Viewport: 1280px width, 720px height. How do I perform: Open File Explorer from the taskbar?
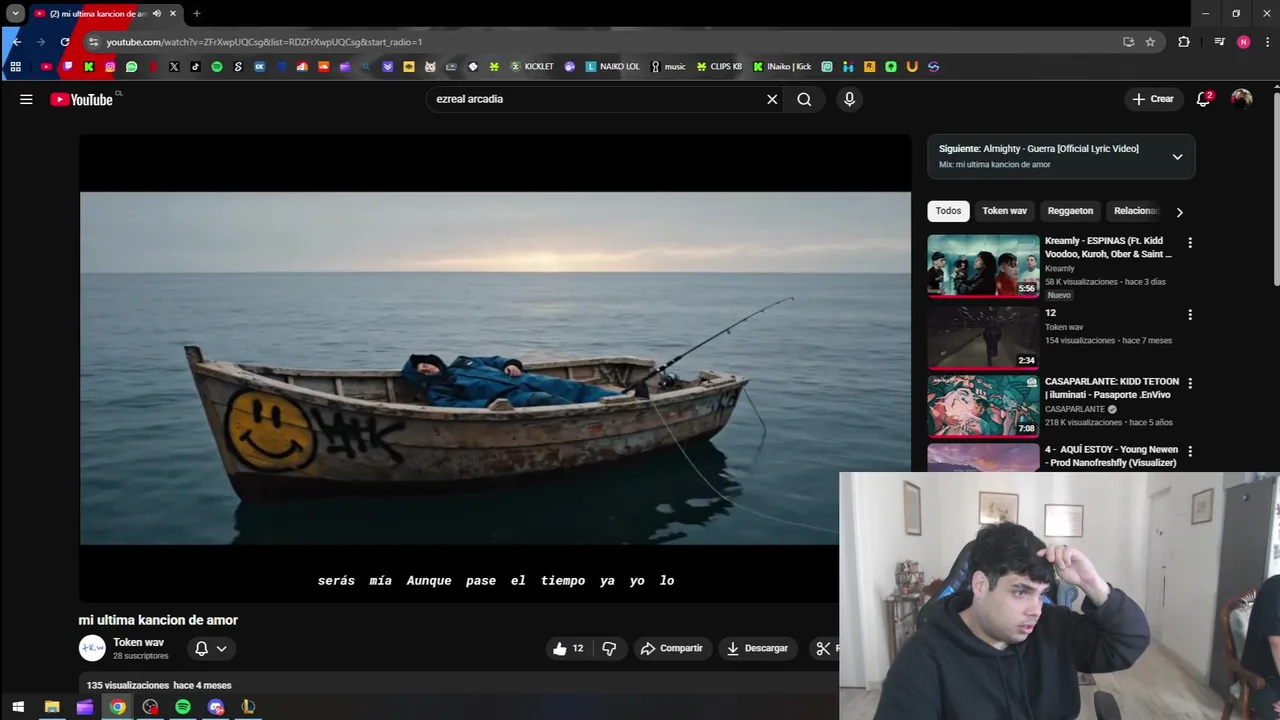52,707
